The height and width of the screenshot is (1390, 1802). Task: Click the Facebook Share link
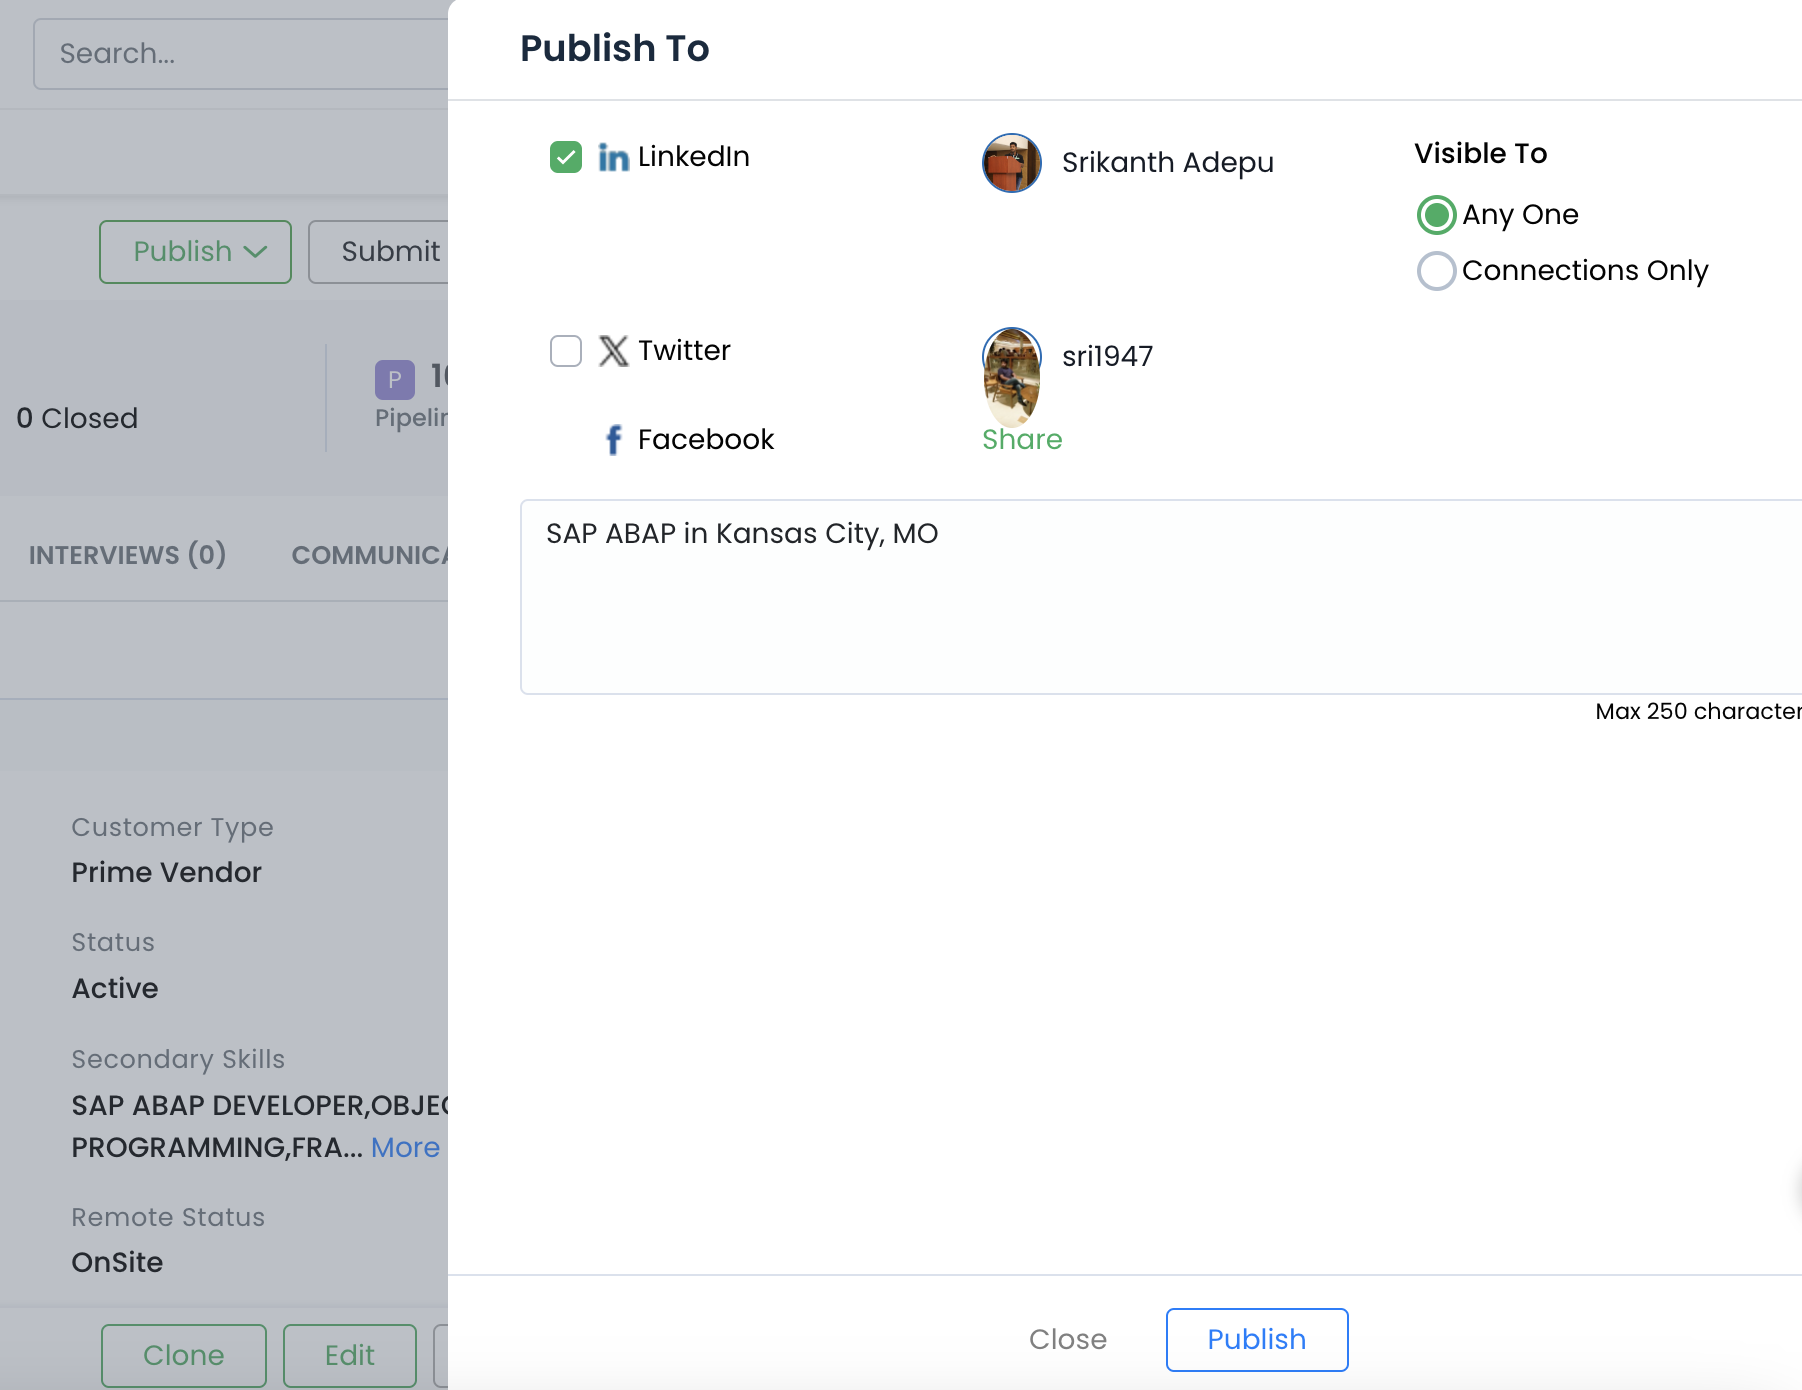[x=1021, y=440]
